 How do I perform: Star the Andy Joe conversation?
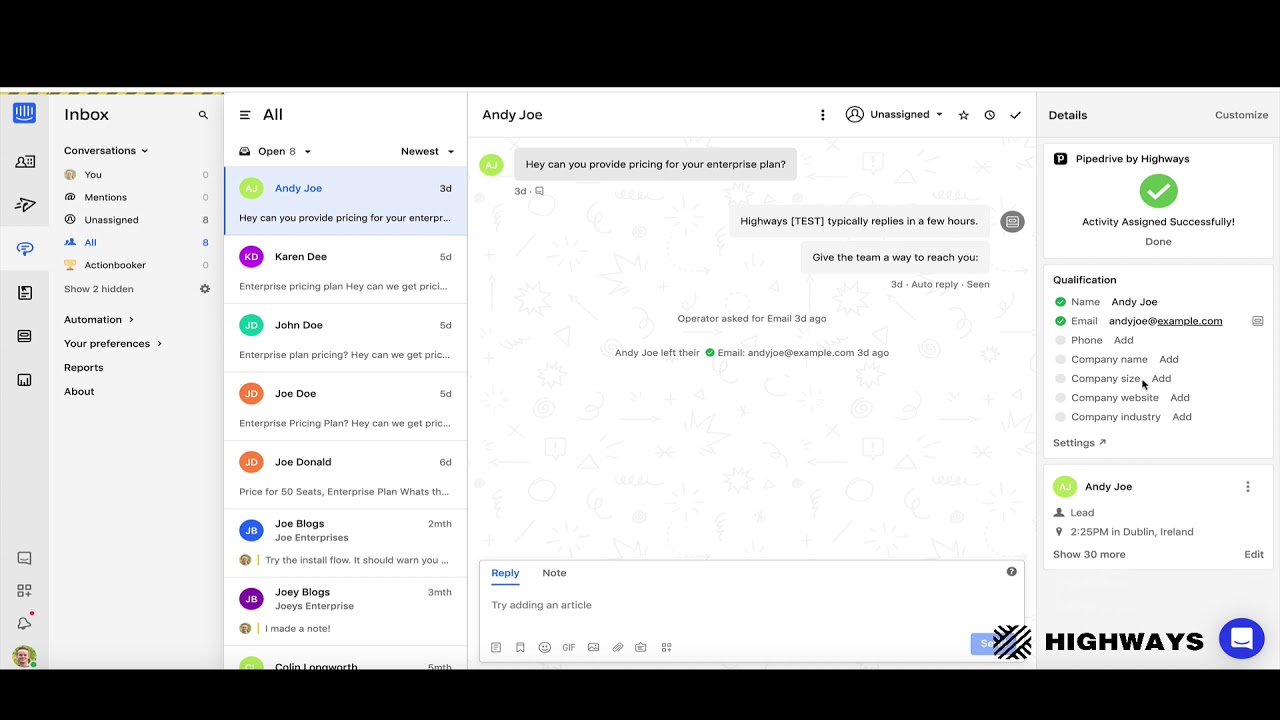(x=964, y=115)
